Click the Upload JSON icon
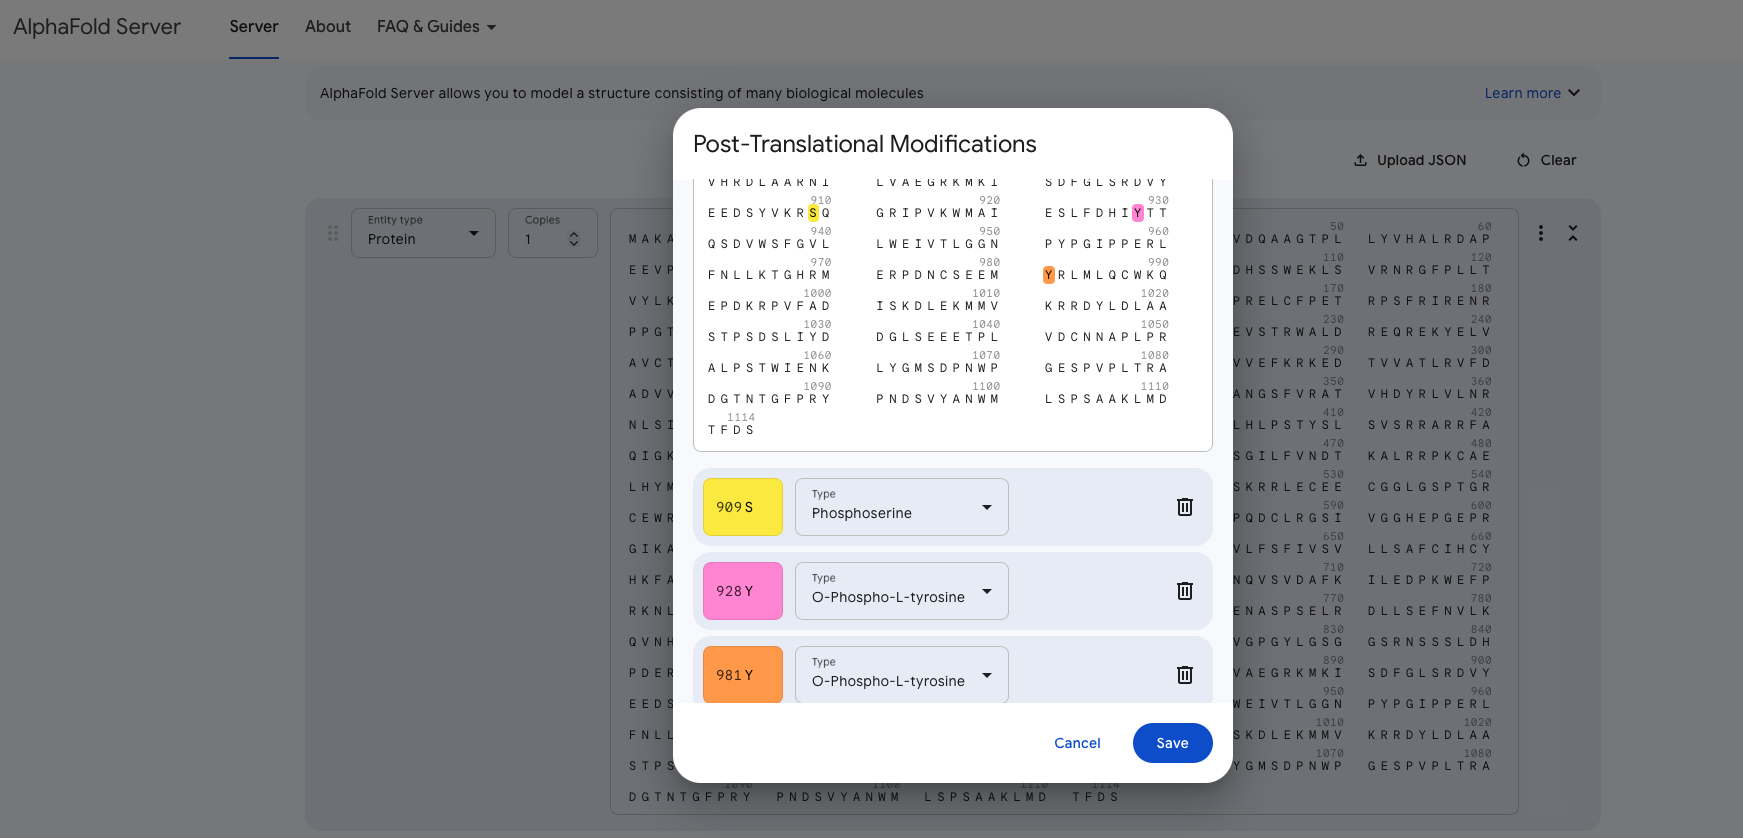Image resolution: width=1743 pixels, height=838 pixels. (1360, 160)
